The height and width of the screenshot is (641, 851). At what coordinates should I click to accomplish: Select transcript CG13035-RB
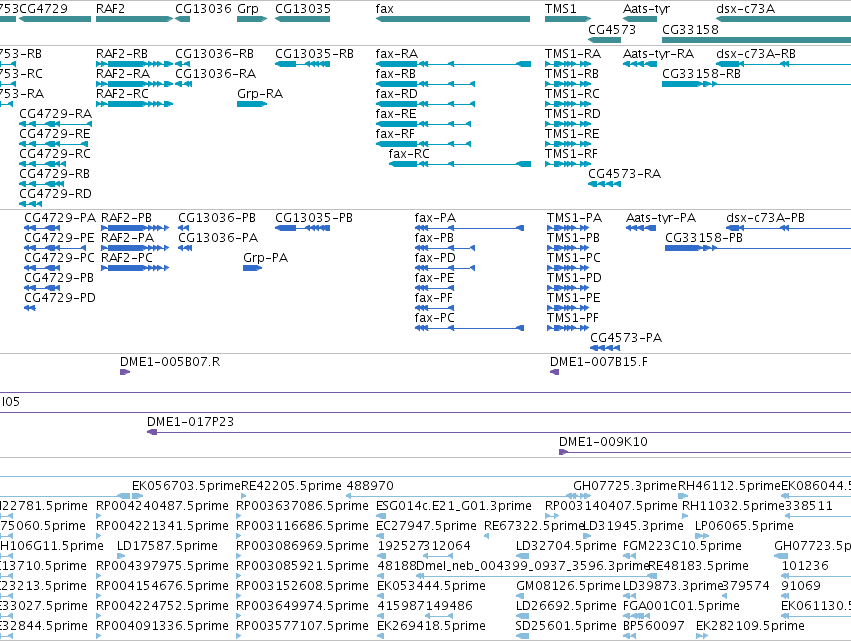click(302, 64)
